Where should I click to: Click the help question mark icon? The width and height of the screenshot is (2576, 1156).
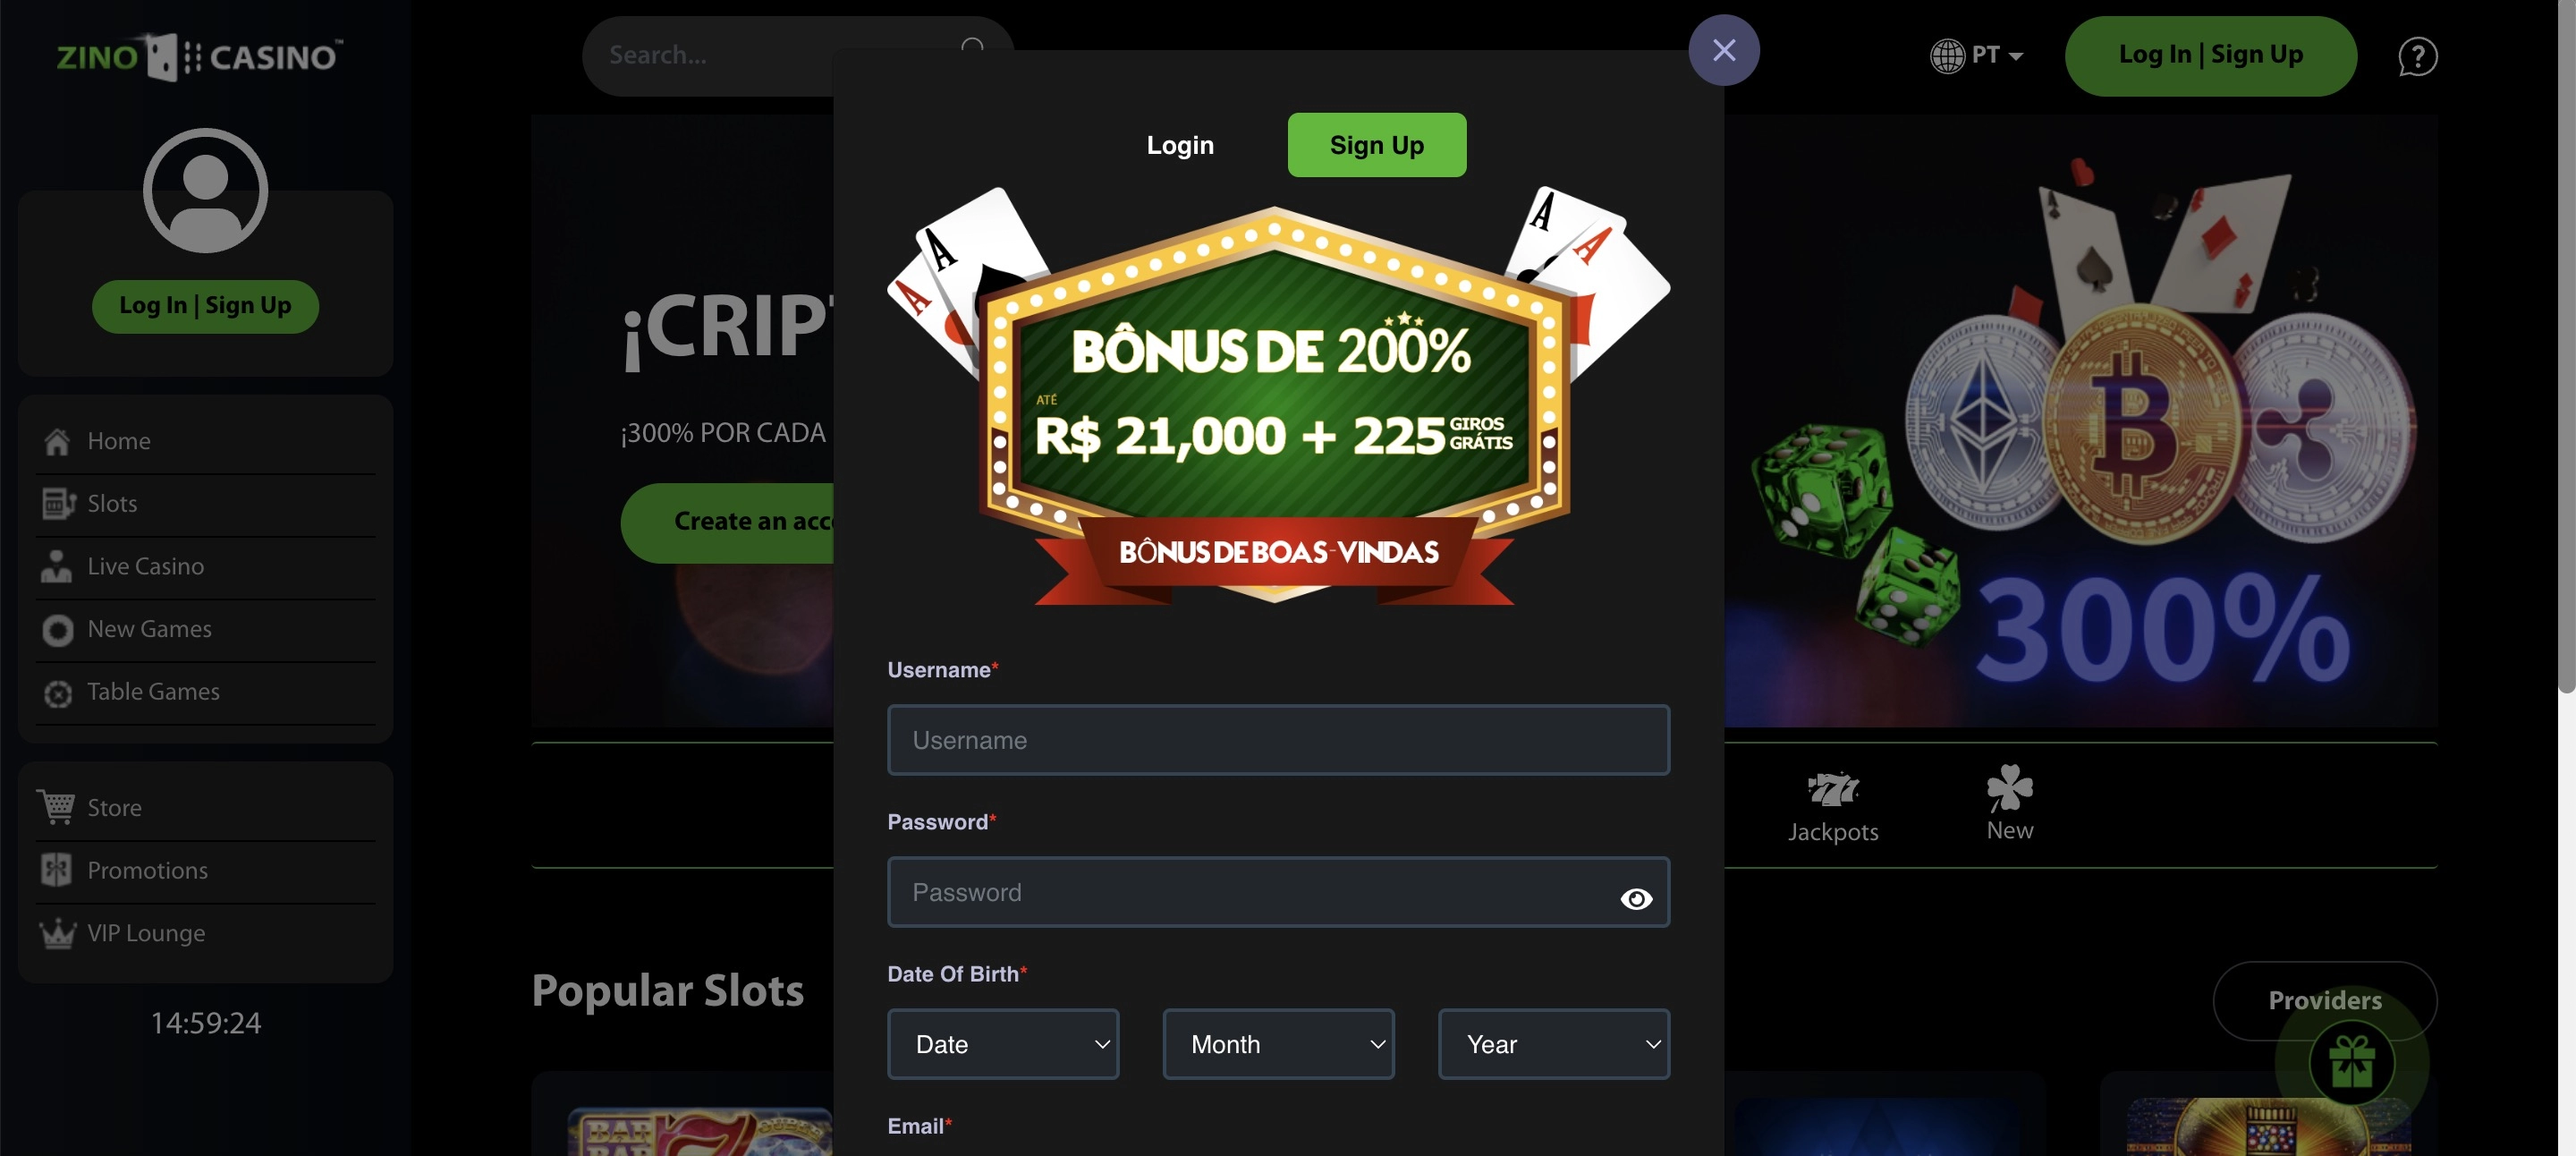(x=2417, y=56)
